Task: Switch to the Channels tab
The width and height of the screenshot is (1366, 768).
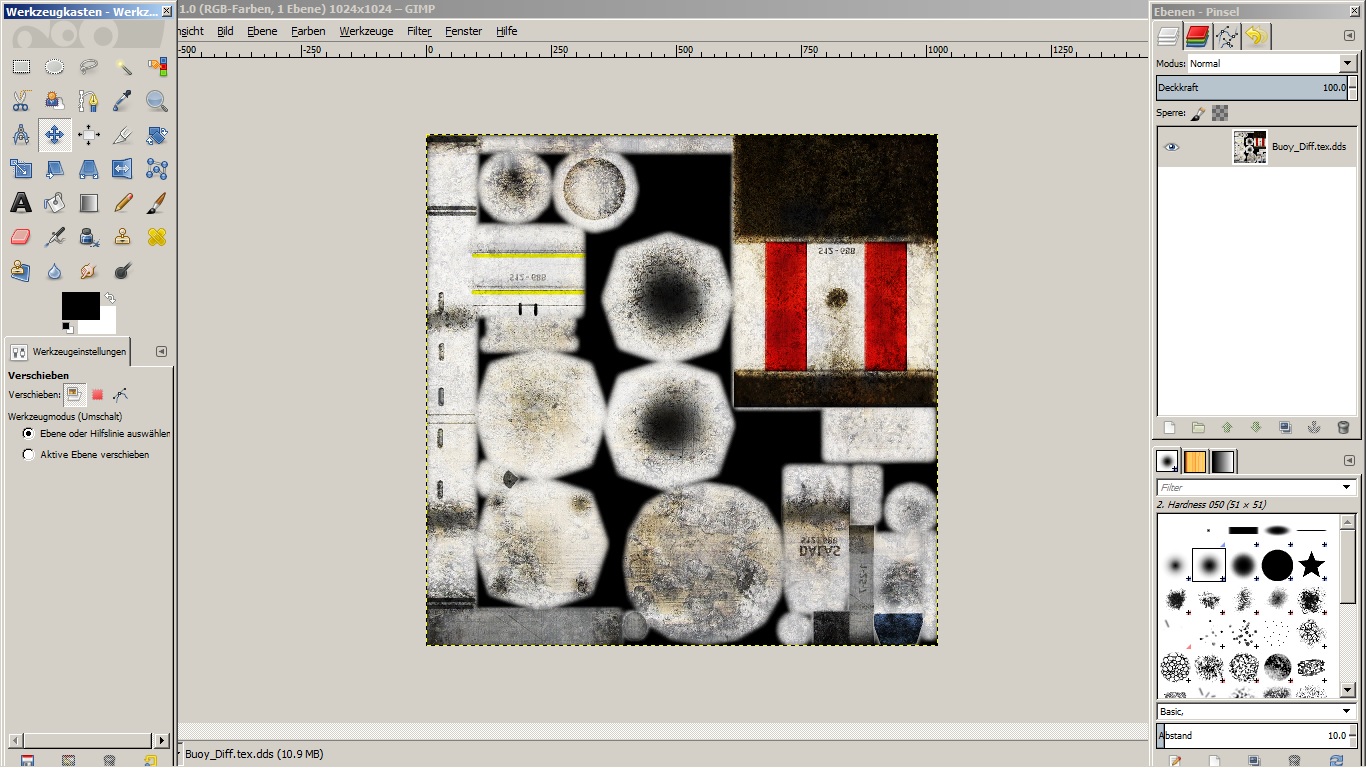Action: [1197, 37]
